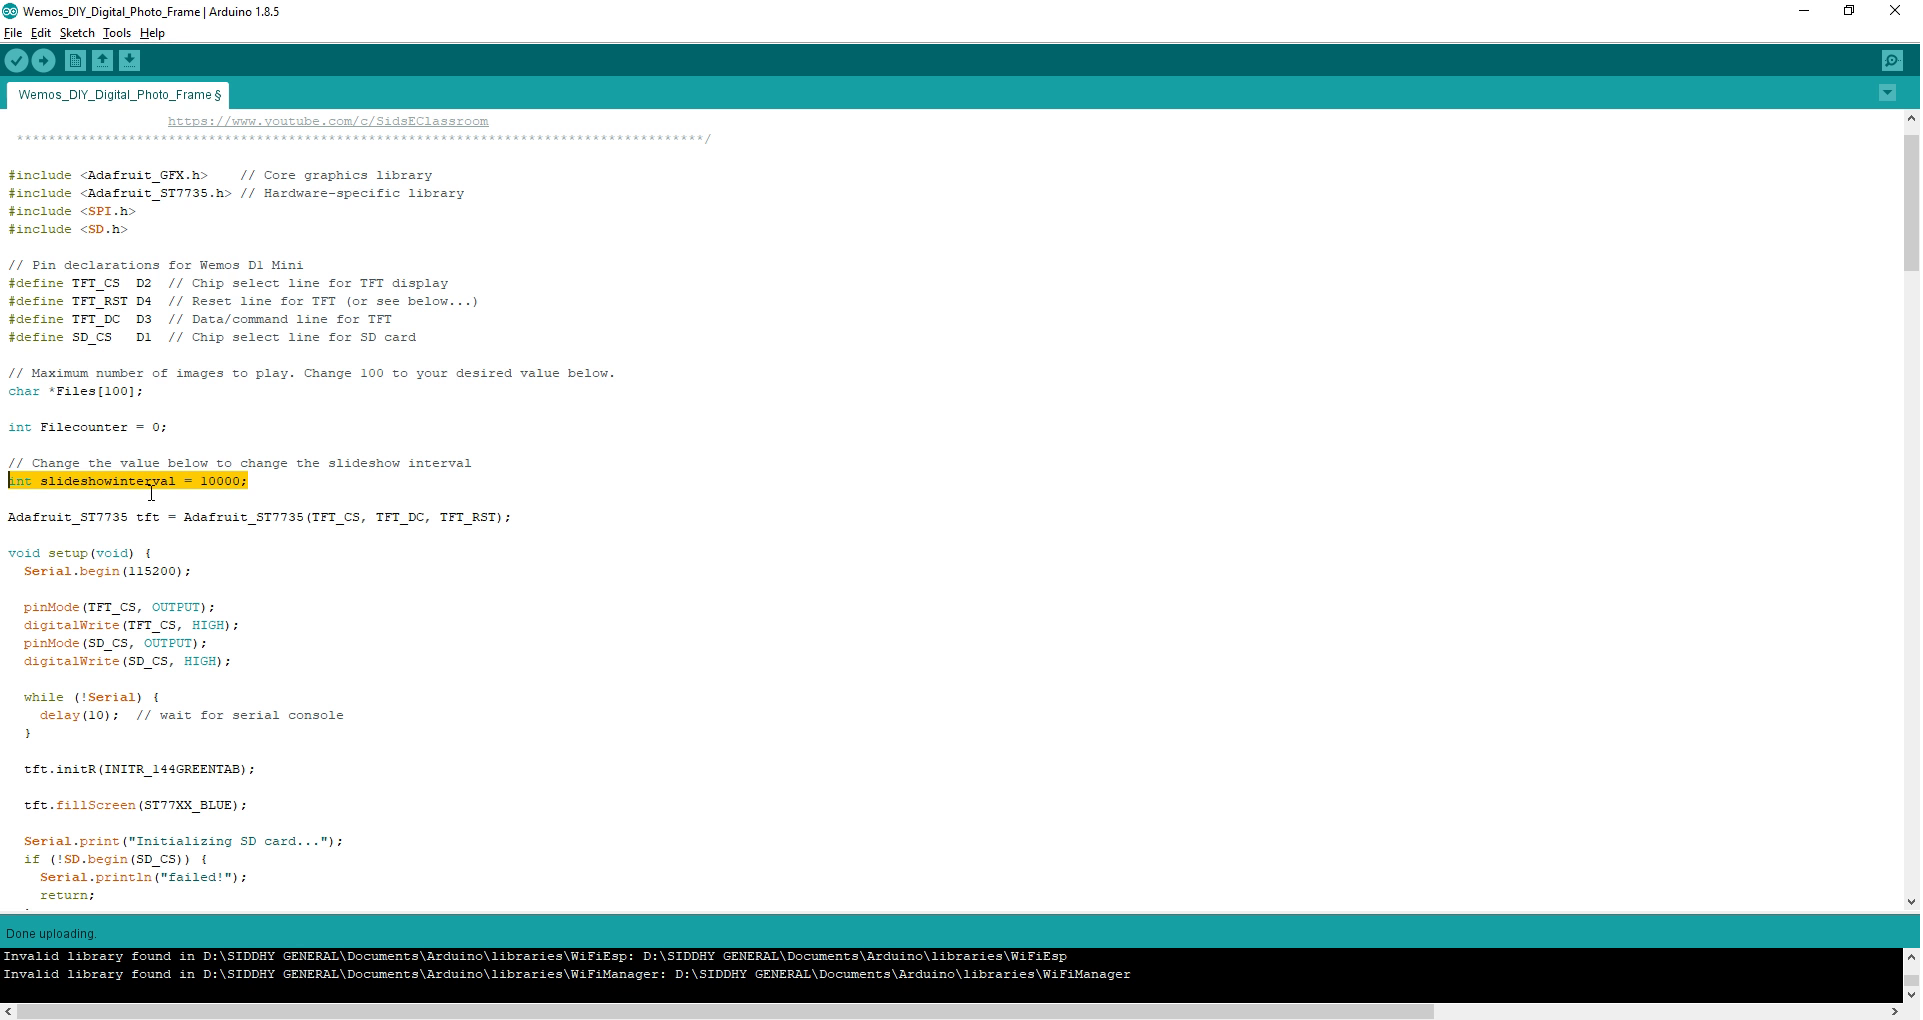1923x1020 pixels.
Task: Open the File menu
Action: 13,33
